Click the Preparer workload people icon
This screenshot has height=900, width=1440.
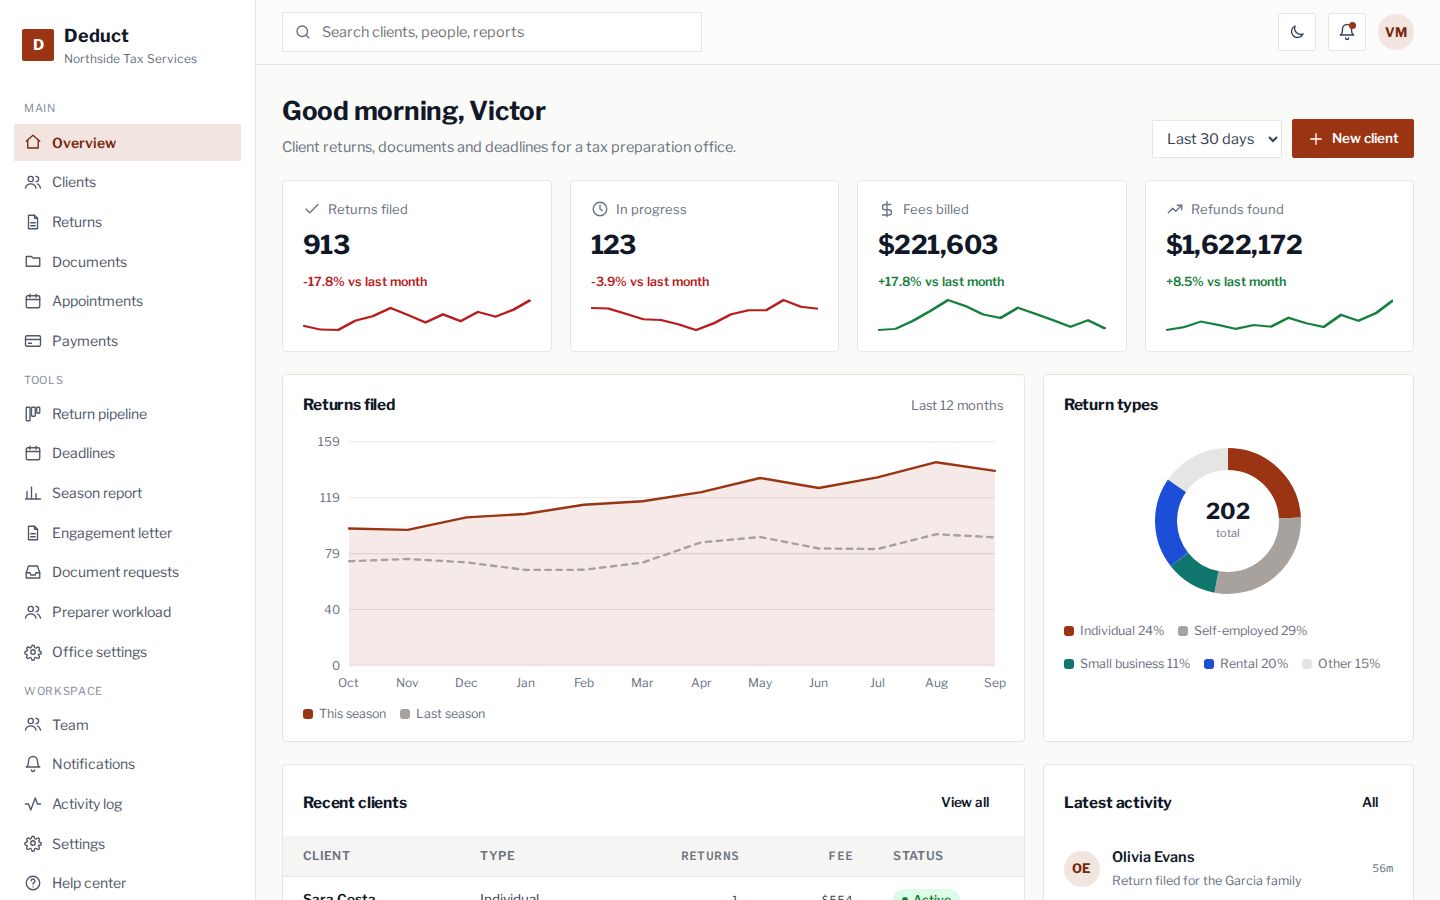click(33, 612)
